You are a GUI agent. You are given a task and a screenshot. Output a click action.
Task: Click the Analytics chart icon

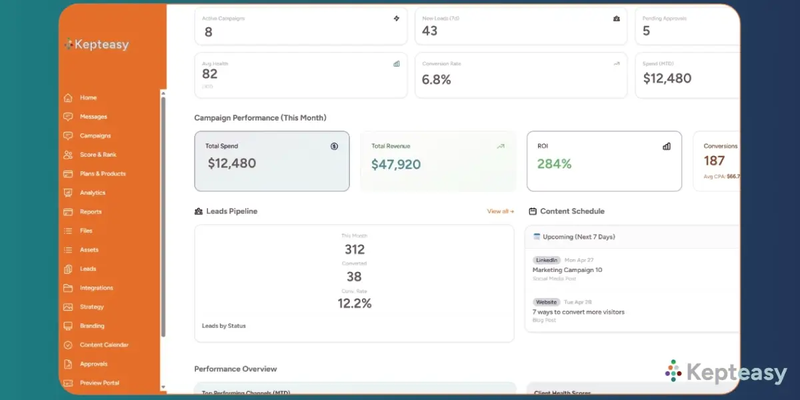(68, 193)
